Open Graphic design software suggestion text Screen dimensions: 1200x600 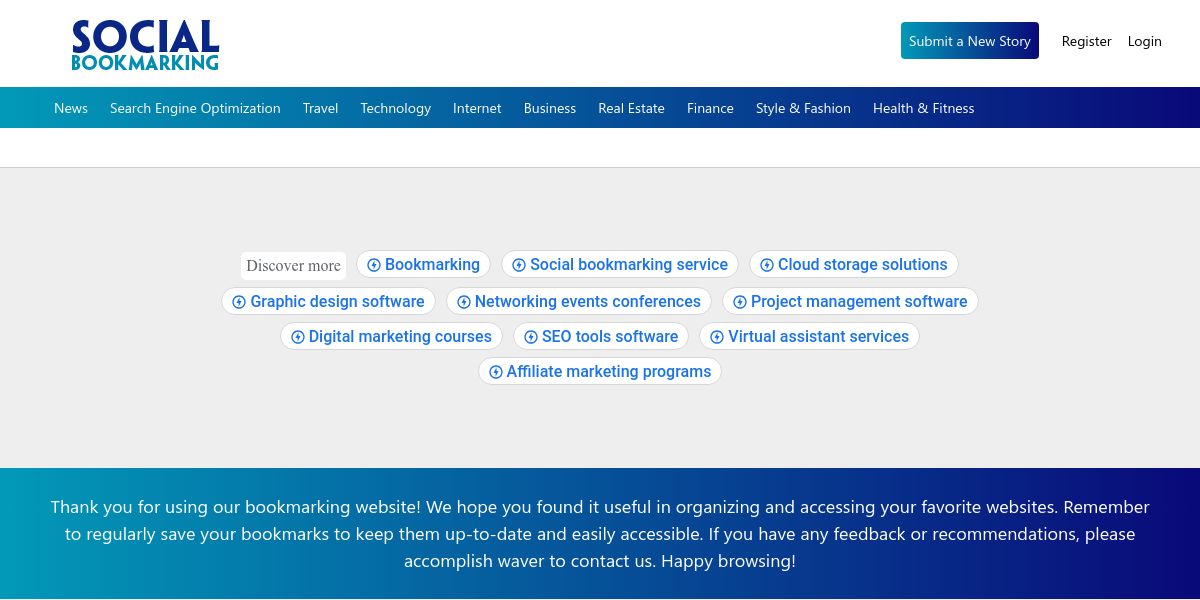pyautogui.click(x=337, y=302)
